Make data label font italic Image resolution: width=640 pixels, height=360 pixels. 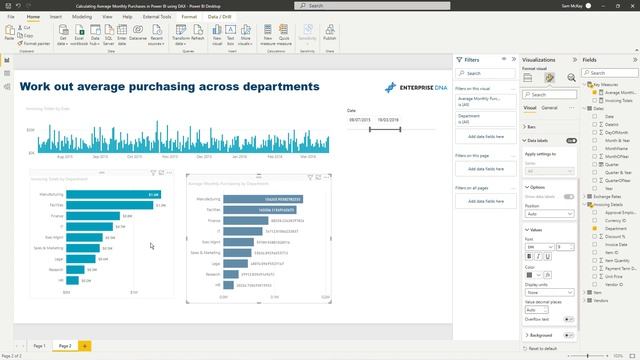538,256
